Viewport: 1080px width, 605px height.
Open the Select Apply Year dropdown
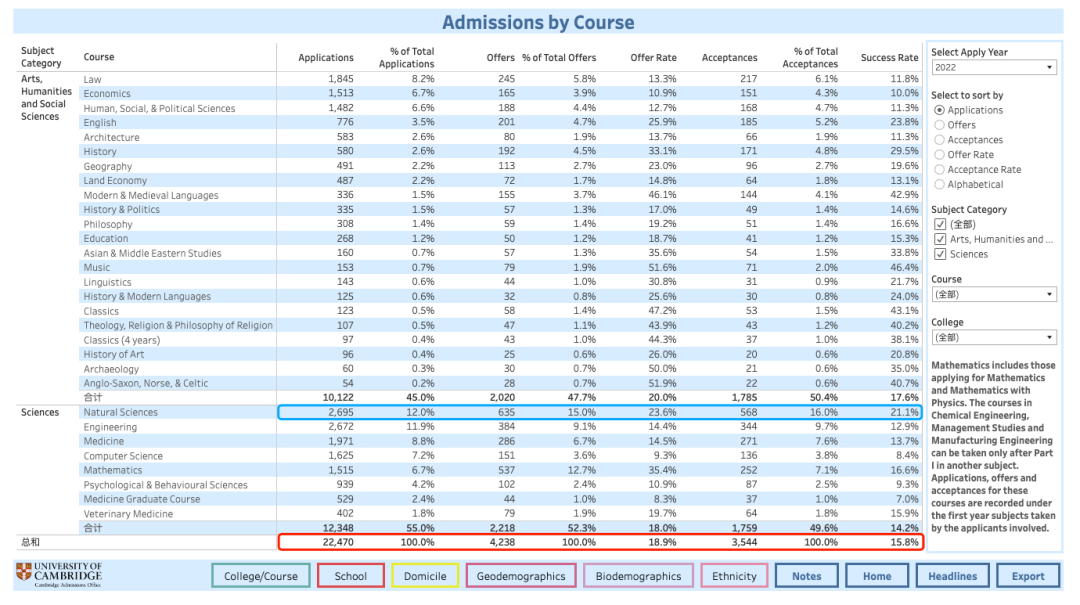[993, 68]
